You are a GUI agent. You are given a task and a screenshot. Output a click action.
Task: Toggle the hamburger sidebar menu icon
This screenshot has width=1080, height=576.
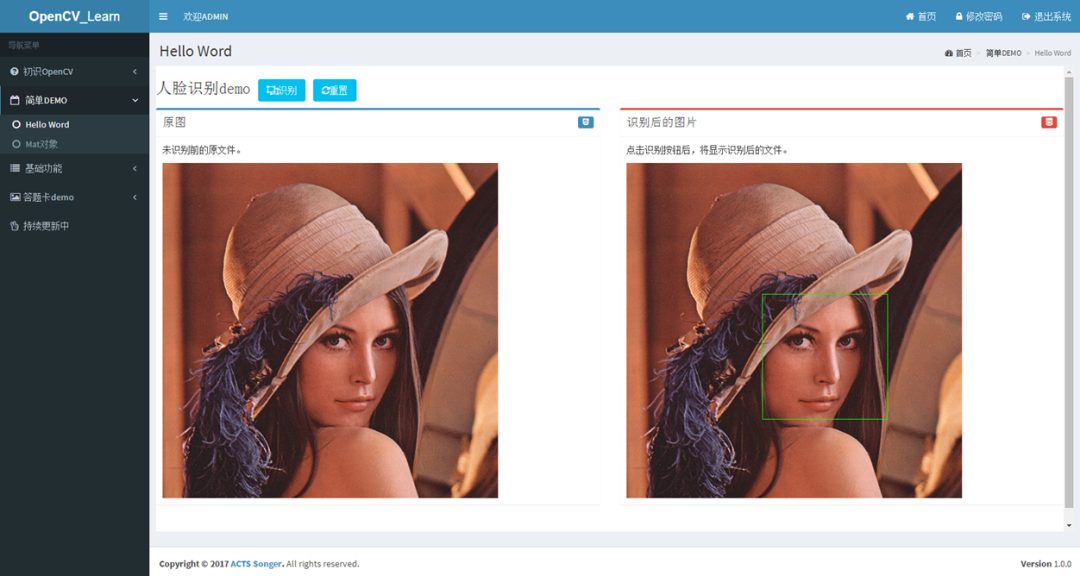coord(163,17)
